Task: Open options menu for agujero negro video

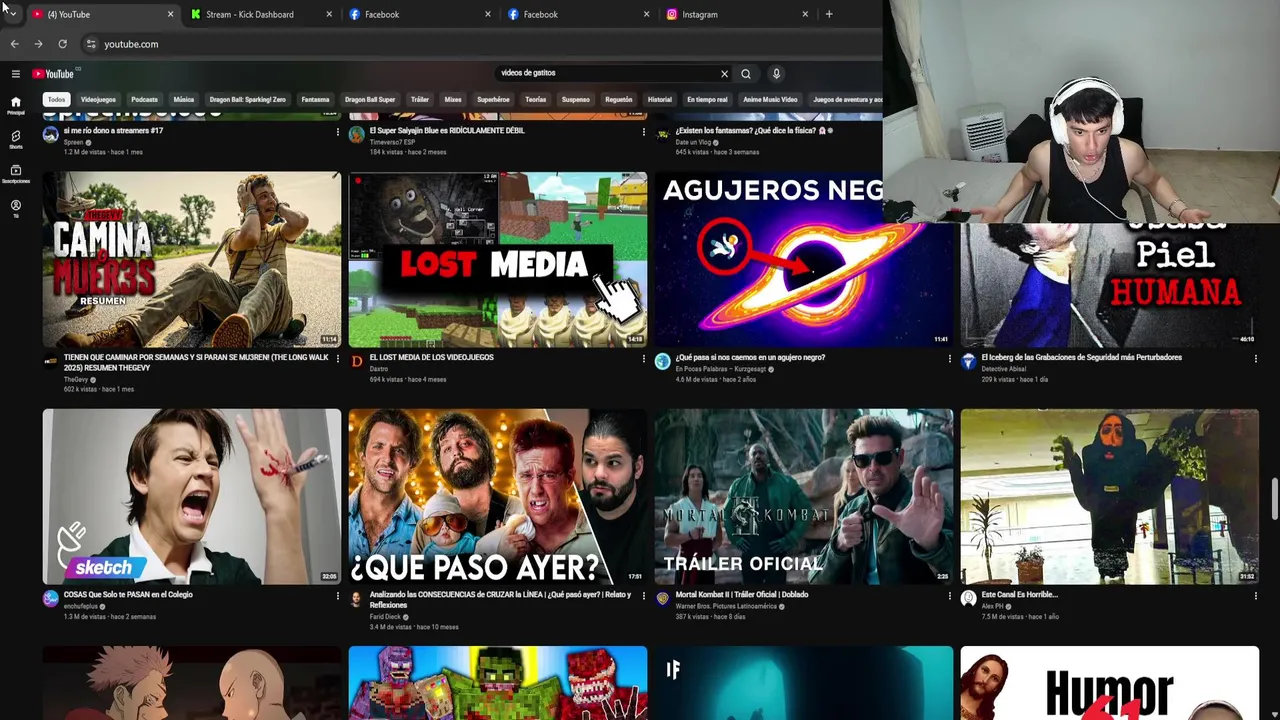Action: coord(949,359)
